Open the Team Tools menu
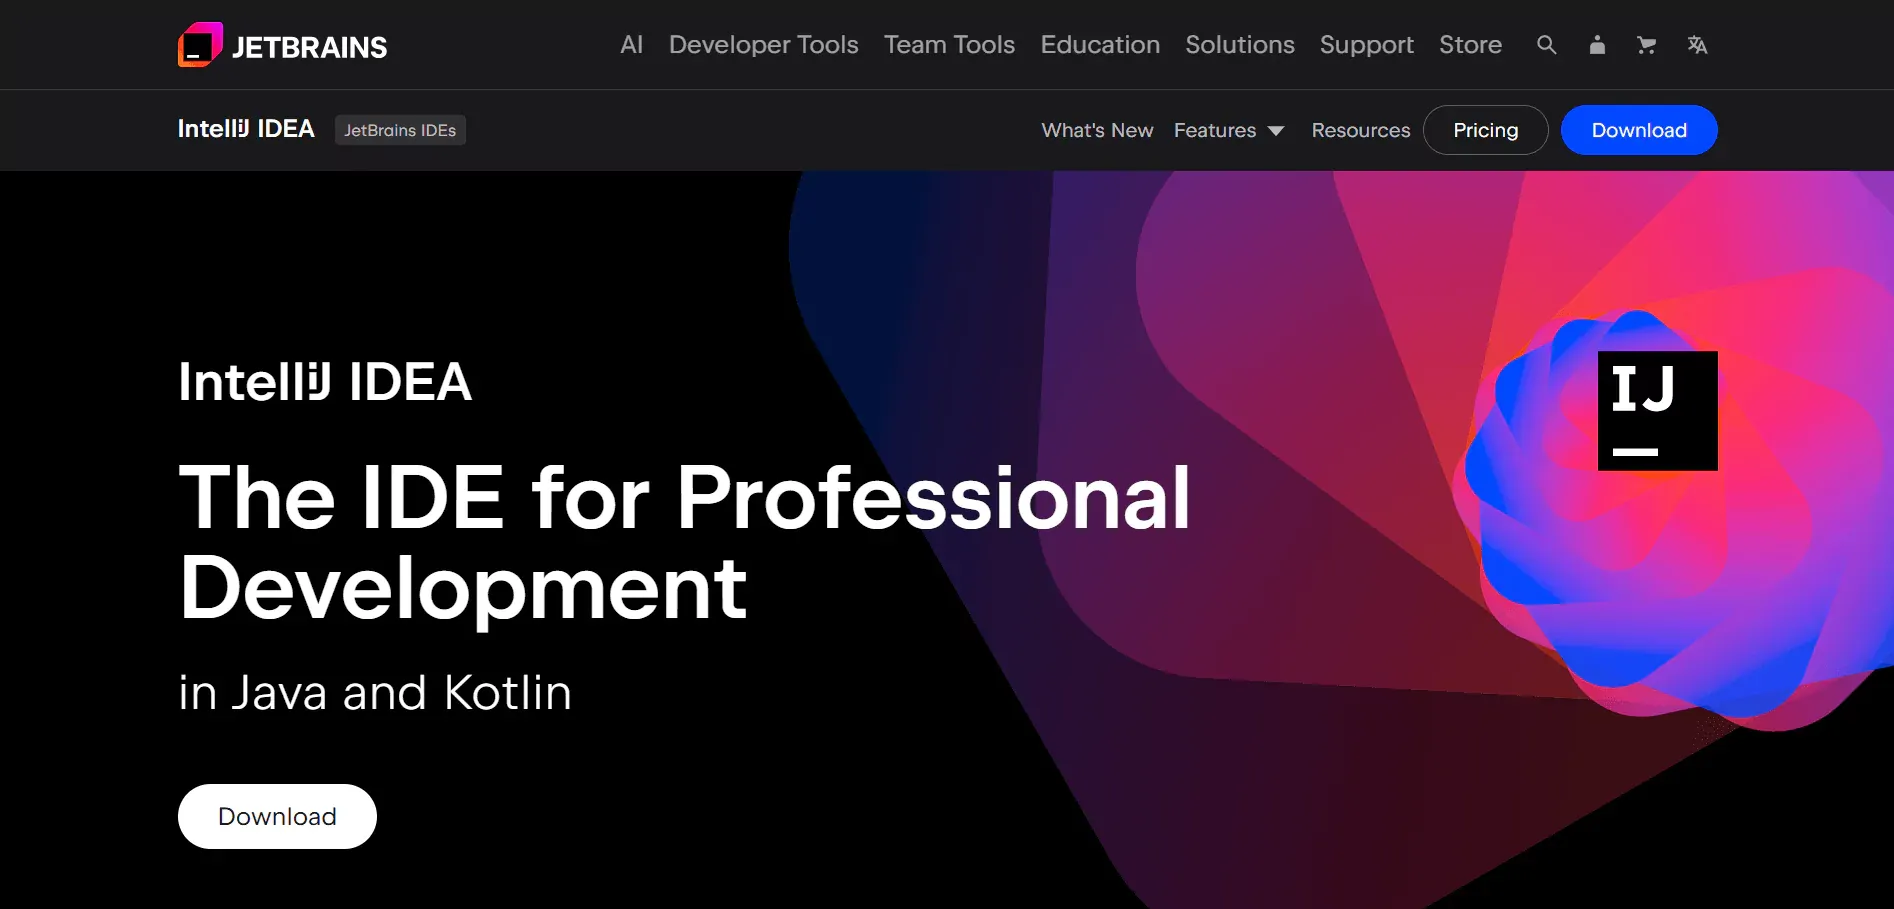This screenshot has width=1894, height=909. 949,45
